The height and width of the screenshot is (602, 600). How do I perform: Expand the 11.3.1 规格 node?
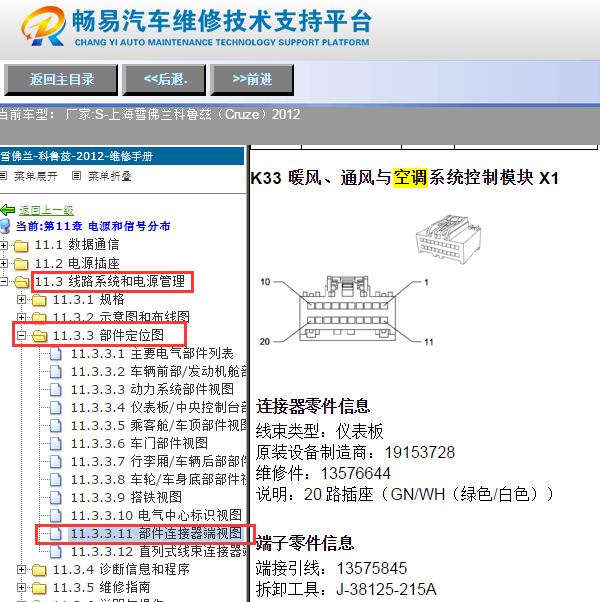21,299
